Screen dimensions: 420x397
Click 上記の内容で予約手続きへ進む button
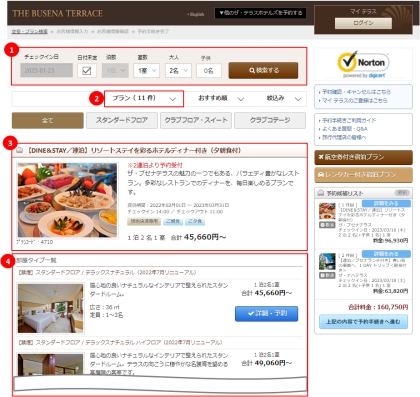pyautogui.click(x=363, y=322)
